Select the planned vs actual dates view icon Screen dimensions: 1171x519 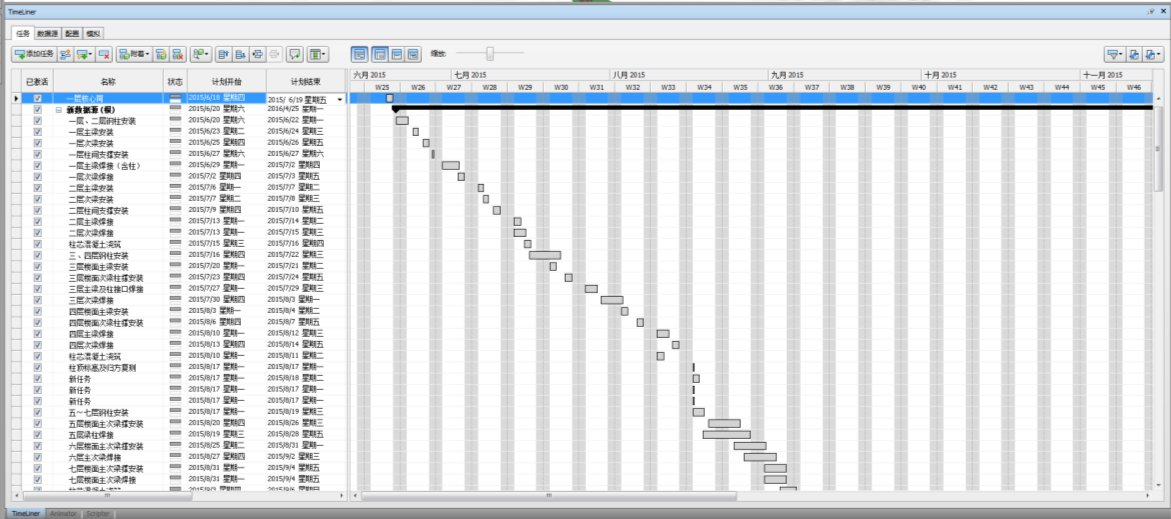point(414,54)
